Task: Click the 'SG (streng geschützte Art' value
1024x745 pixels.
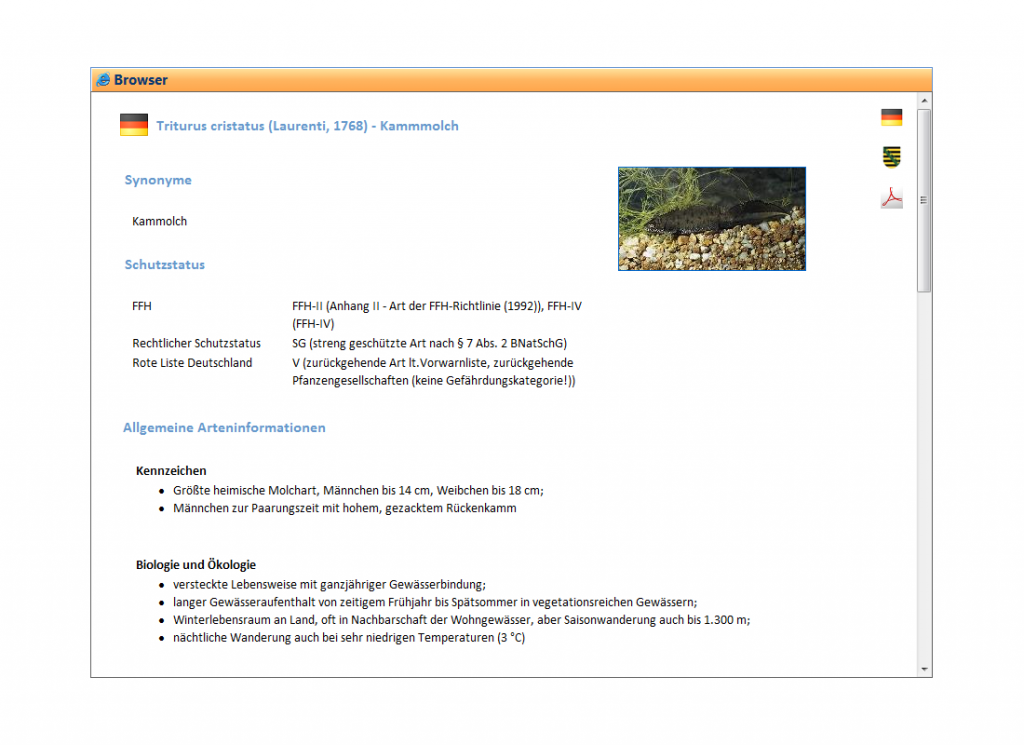Action: click(x=430, y=343)
